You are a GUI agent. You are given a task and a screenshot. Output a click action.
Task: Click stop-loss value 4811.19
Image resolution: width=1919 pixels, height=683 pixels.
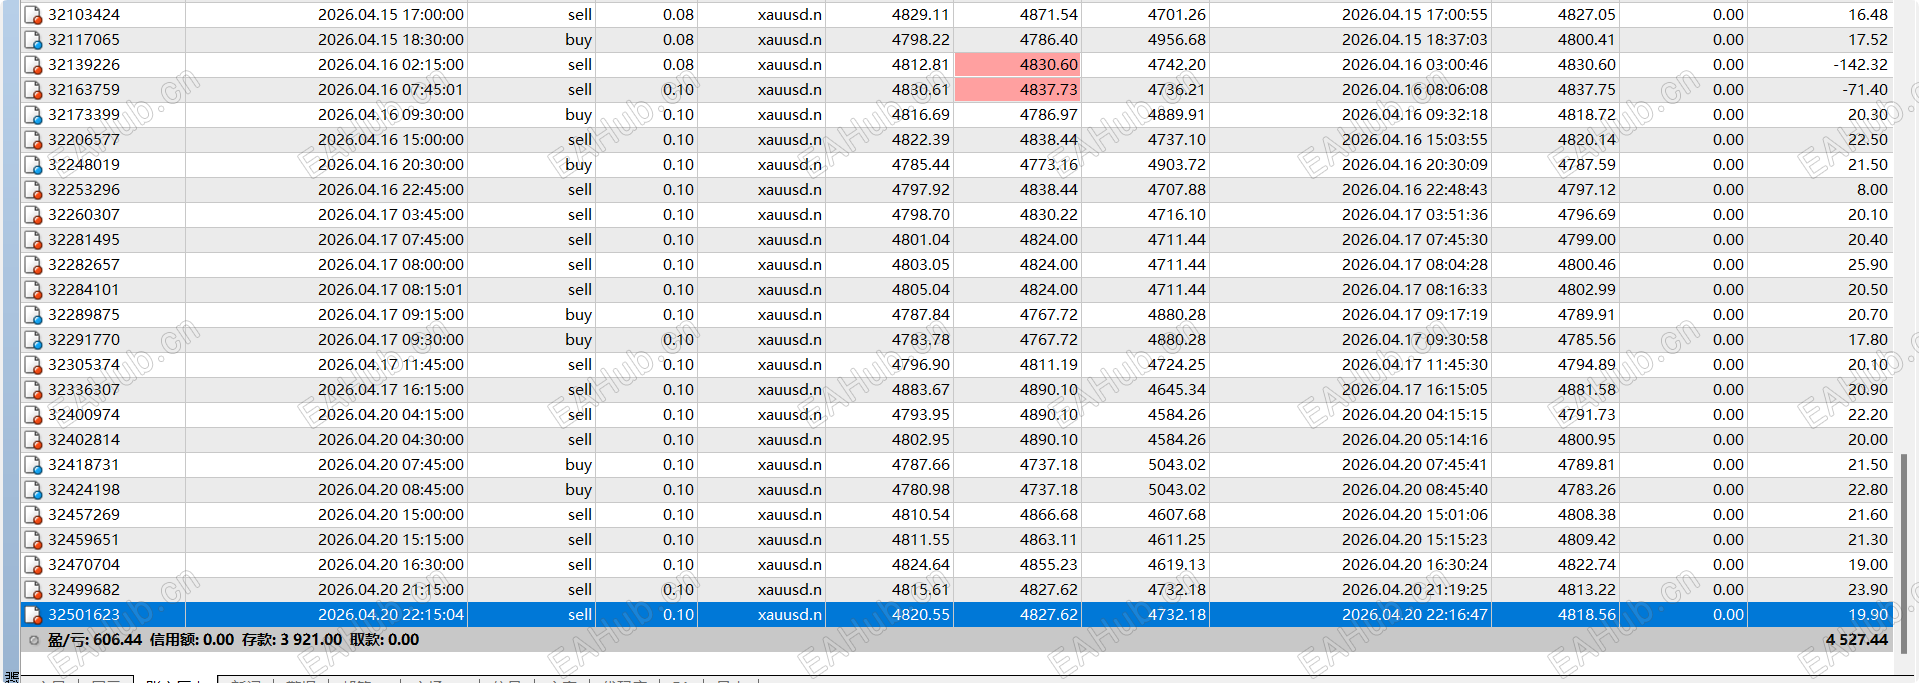[x=1049, y=365]
